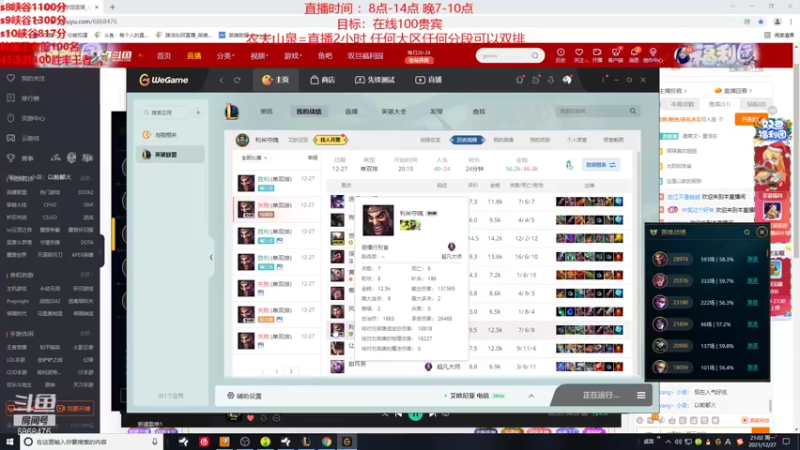Open the 发现 tab
Image resolution: width=800 pixels, height=450 pixels.
[x=436, y=111]
